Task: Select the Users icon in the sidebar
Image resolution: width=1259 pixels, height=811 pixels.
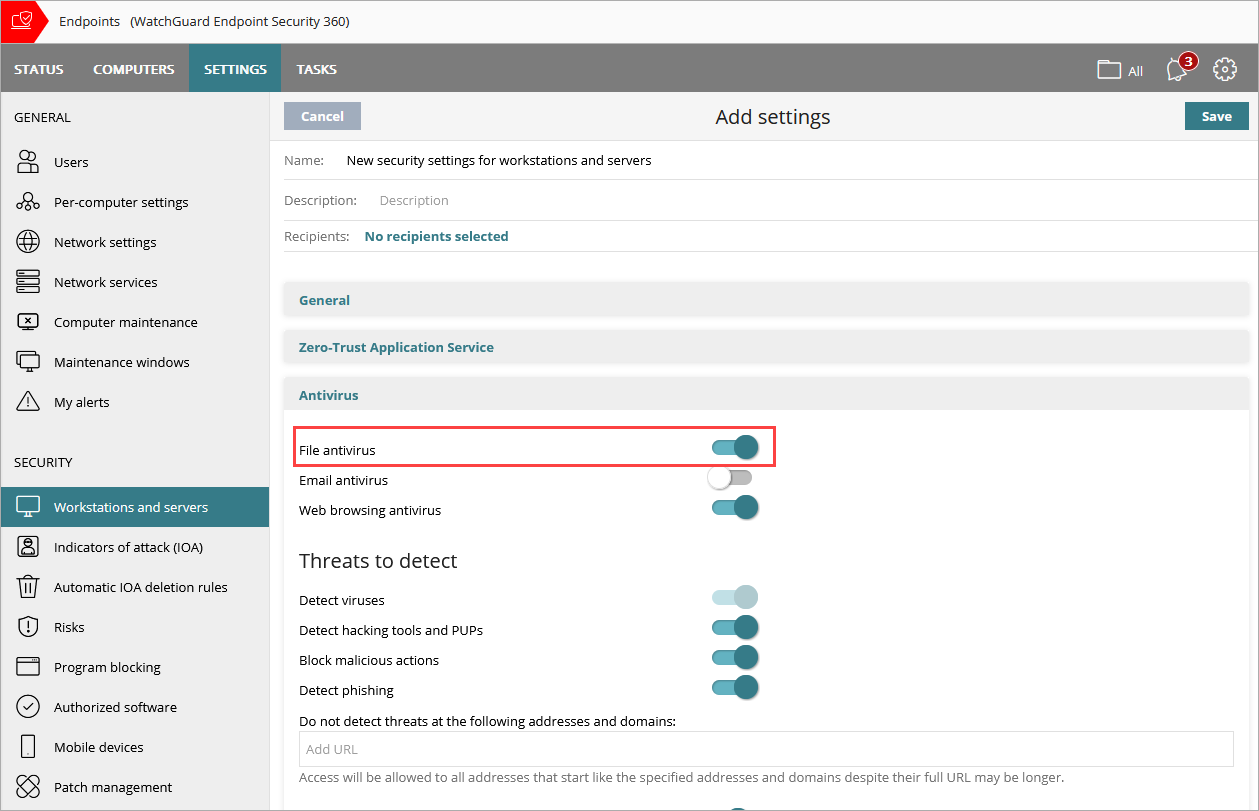Action: pos(27,161)
